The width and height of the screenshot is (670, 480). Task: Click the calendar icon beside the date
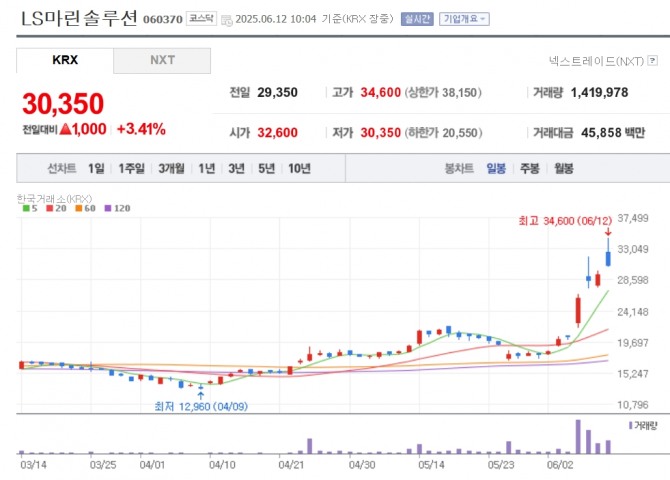226,20
